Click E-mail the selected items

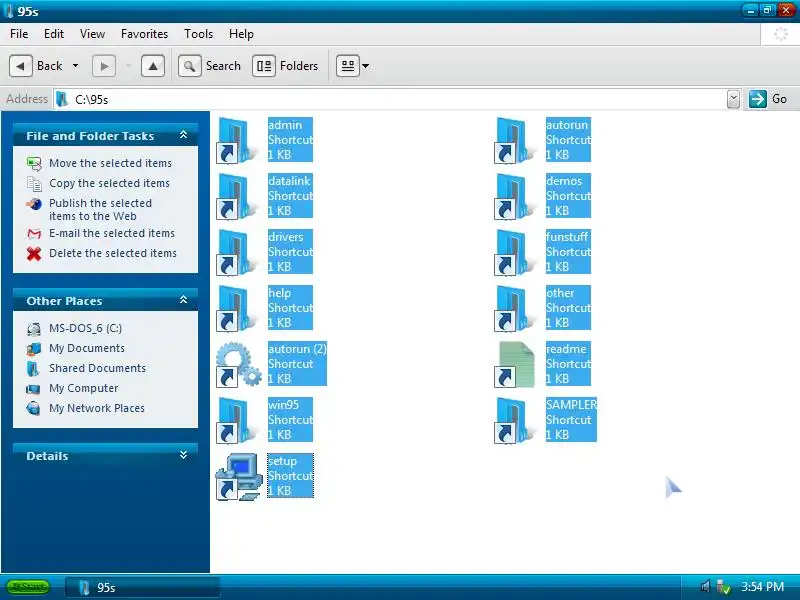click(112, 233)
